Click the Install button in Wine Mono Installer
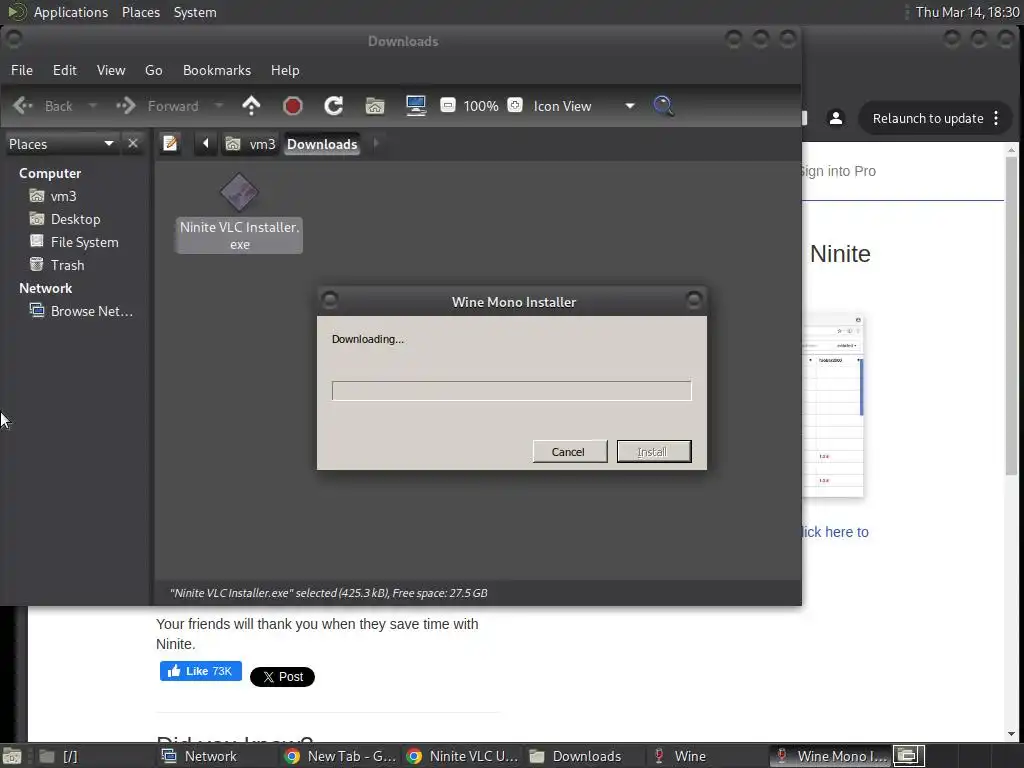Image resolution: width=1024 pixels, height=768 pixels. tap(654, 451)
